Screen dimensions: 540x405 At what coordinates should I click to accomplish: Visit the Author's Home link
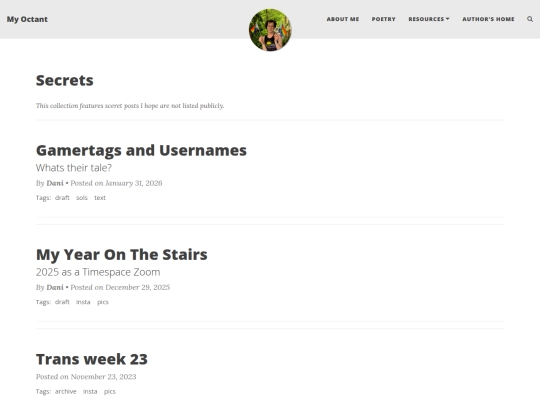[x=488, y=19]
